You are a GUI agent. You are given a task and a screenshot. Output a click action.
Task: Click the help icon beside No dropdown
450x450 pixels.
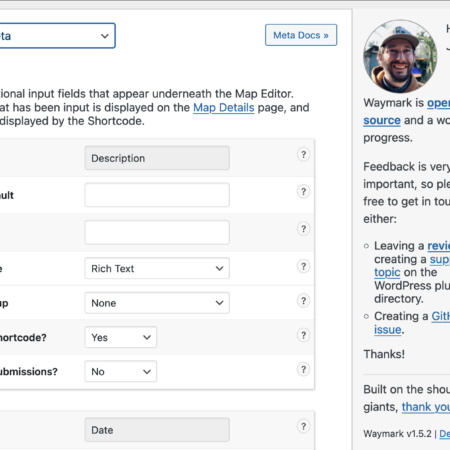click(303, 370)
